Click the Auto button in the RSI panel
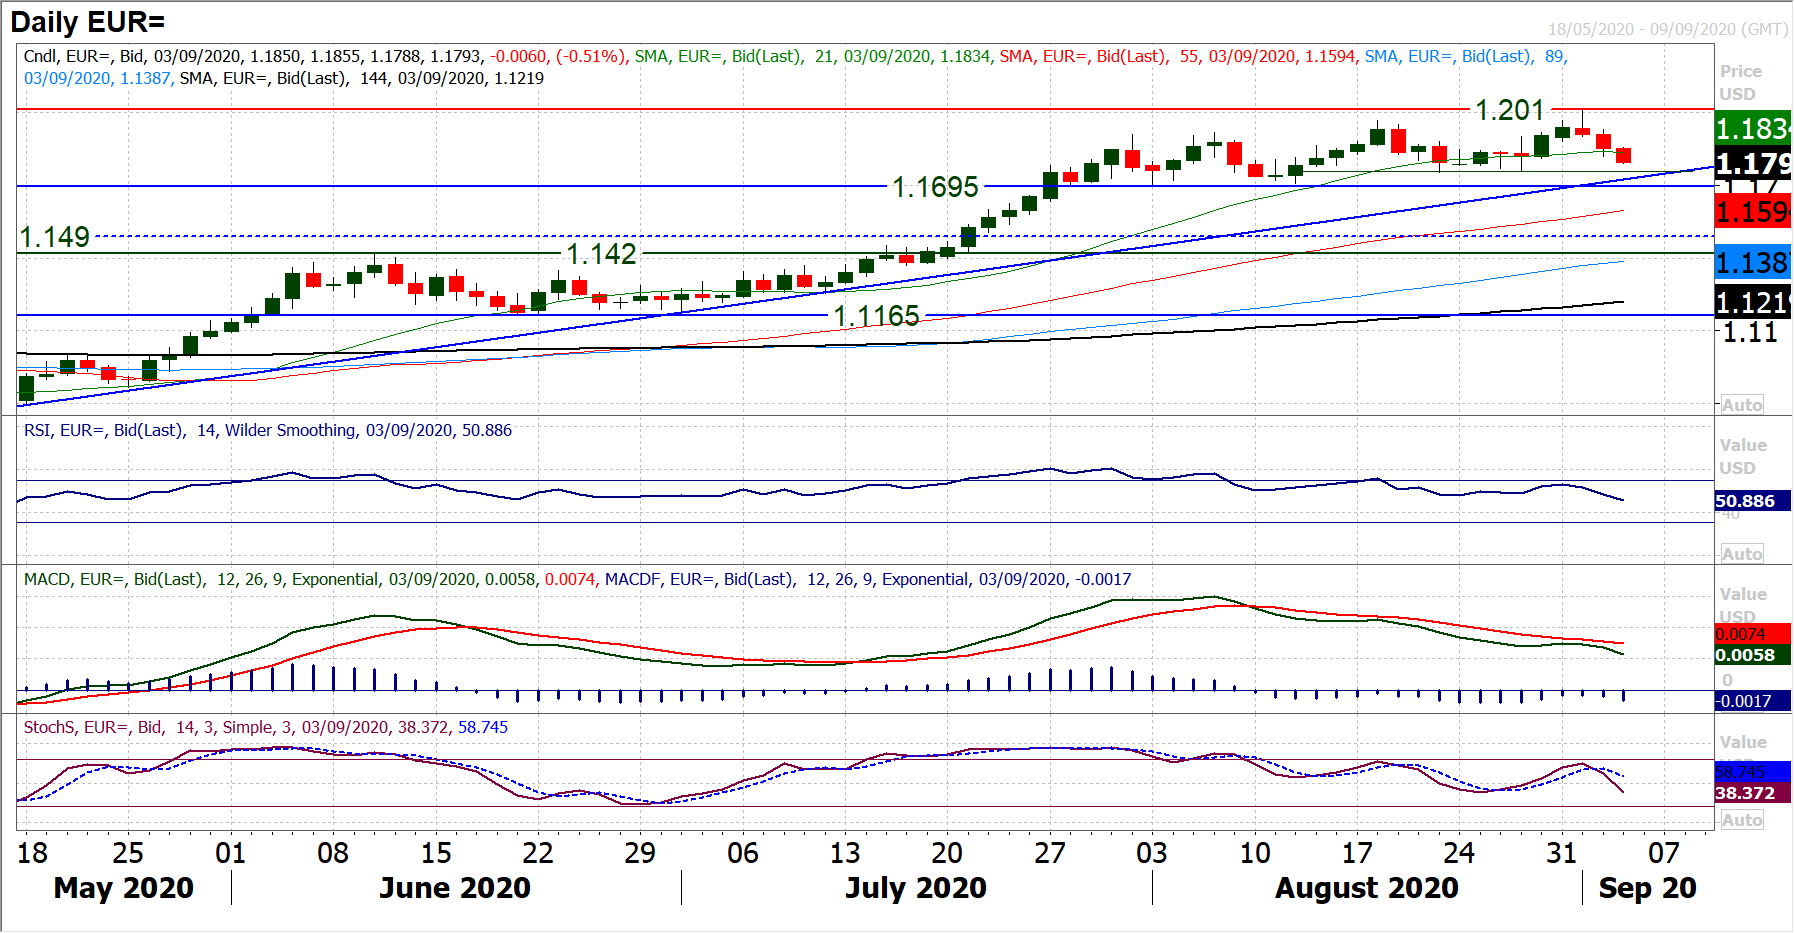Image resolution: width=1794 pixels, height=933 pixels. pos(1741,554)
